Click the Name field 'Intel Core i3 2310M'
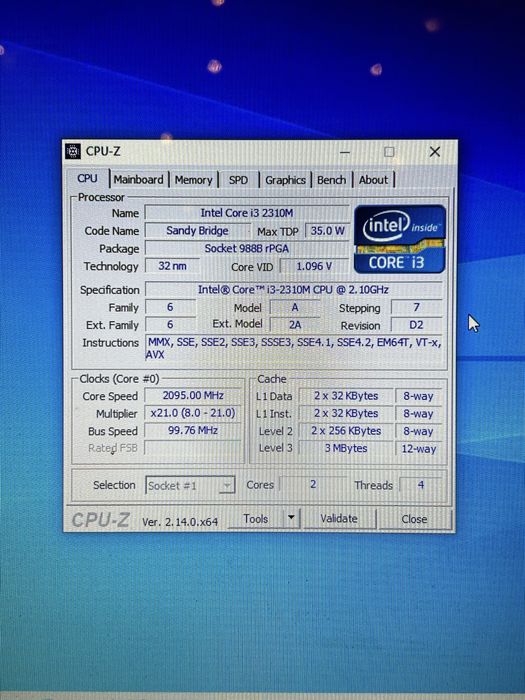Image resolution: width=525 pixels, height=700 pixels. coord(247,213)
